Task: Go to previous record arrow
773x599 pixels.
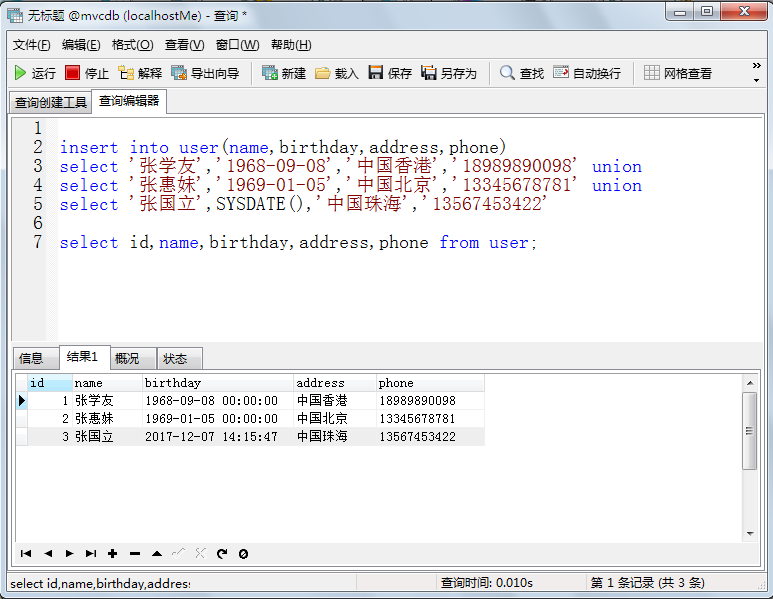Action: point(48,554)
